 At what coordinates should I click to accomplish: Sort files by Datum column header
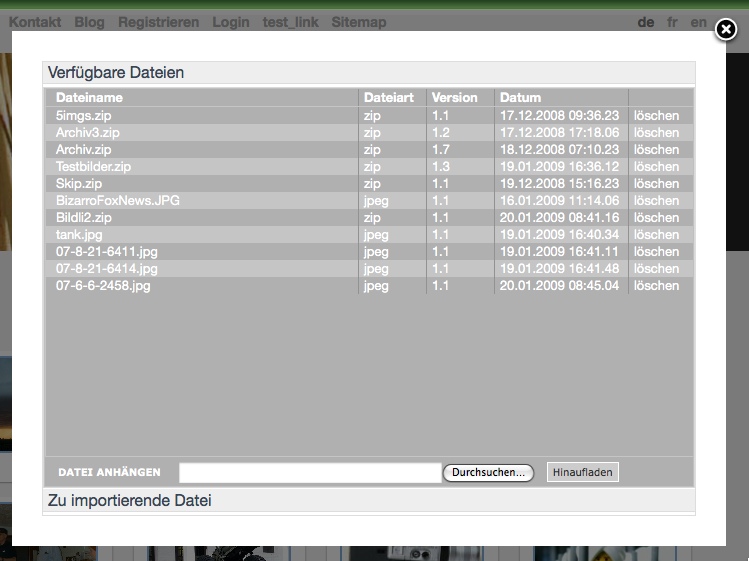pos(521,98)
